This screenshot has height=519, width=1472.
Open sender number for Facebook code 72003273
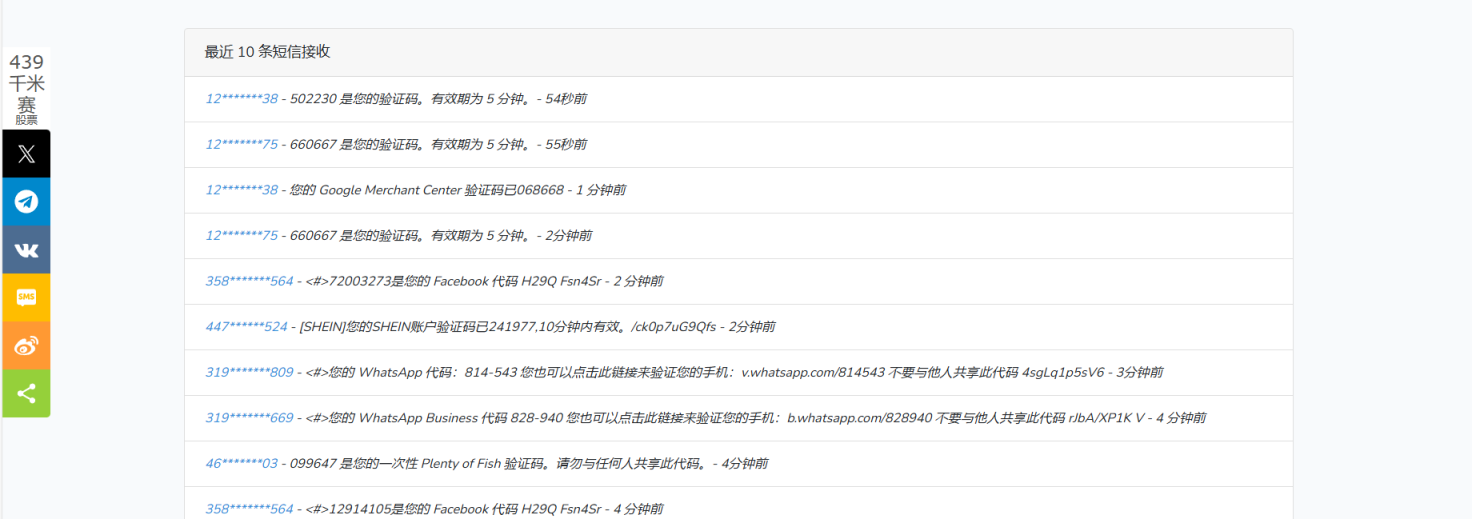(x=250, y=282)
